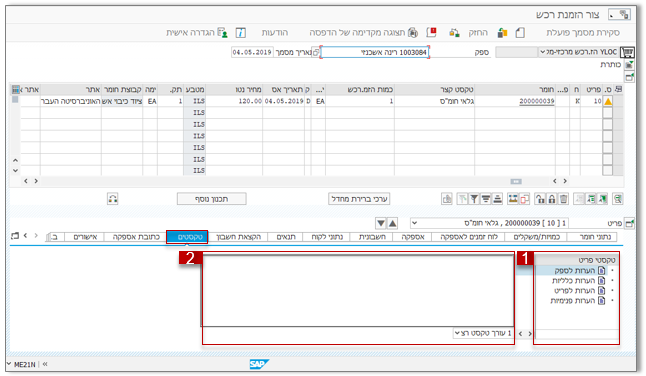The width and height of the screenshot is (646, 376).
Task: Click the large item text editing area
Action: 358,291
